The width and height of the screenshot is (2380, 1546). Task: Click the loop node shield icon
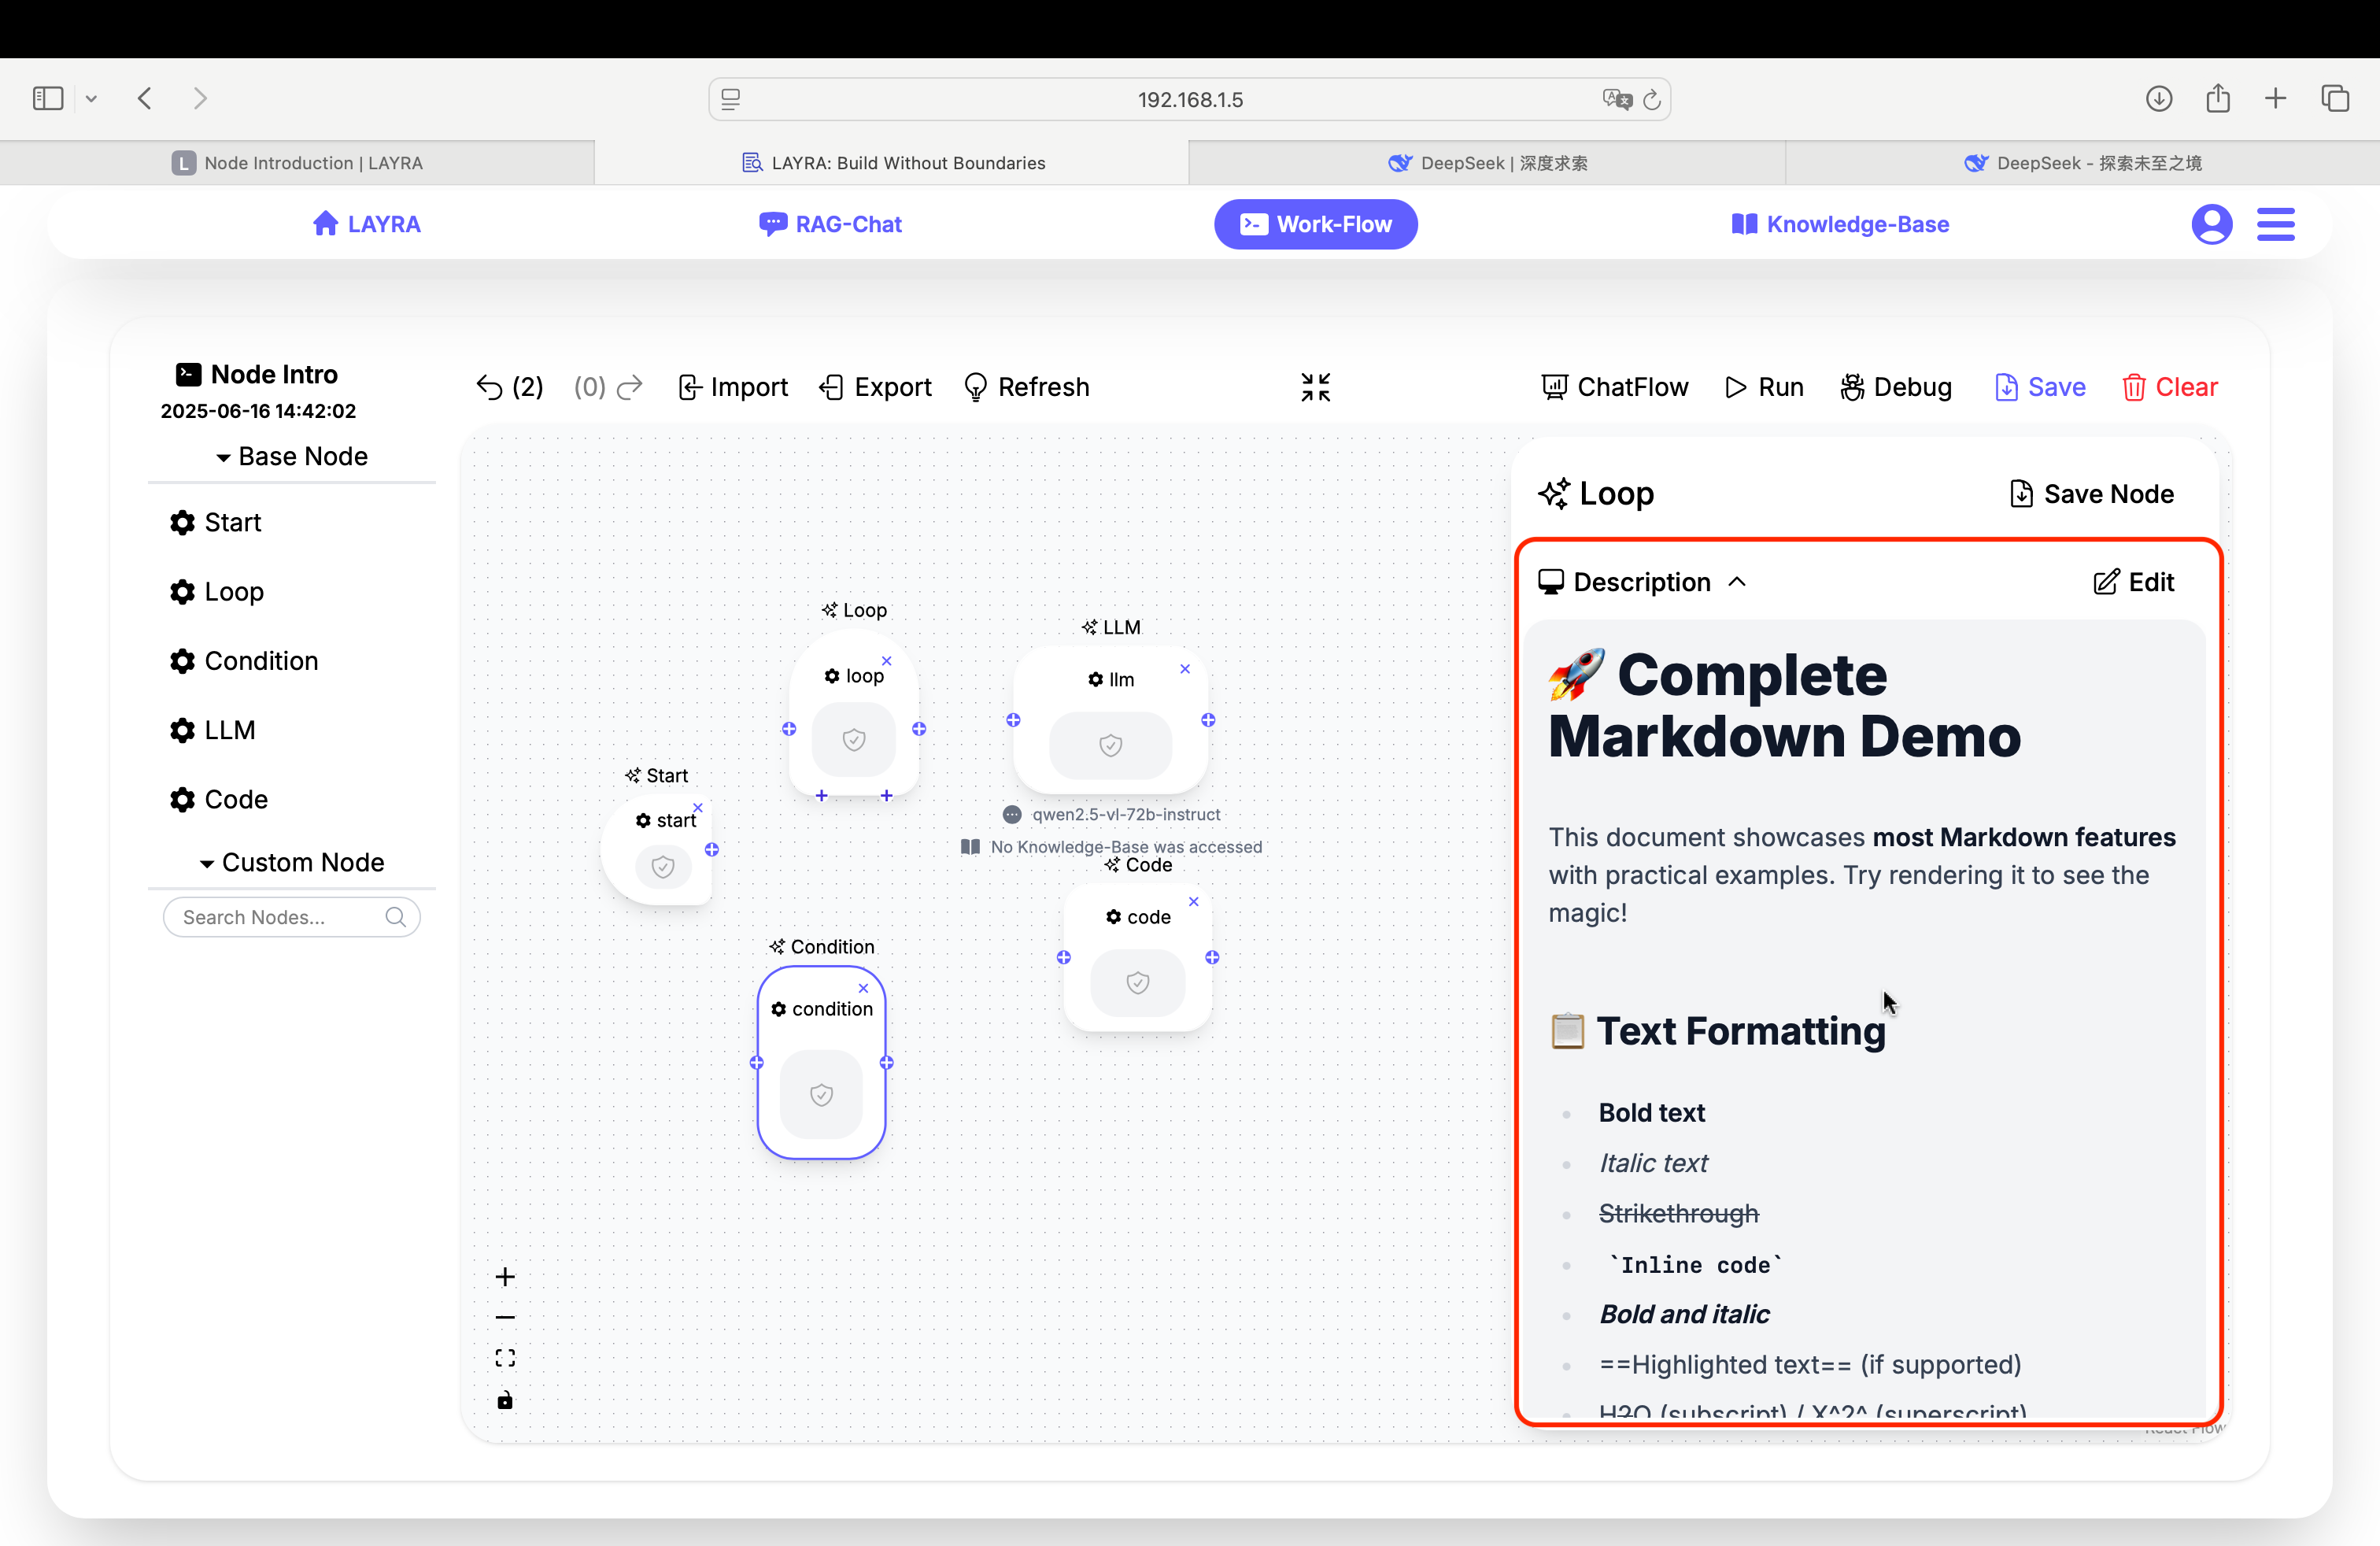[853, 740]
